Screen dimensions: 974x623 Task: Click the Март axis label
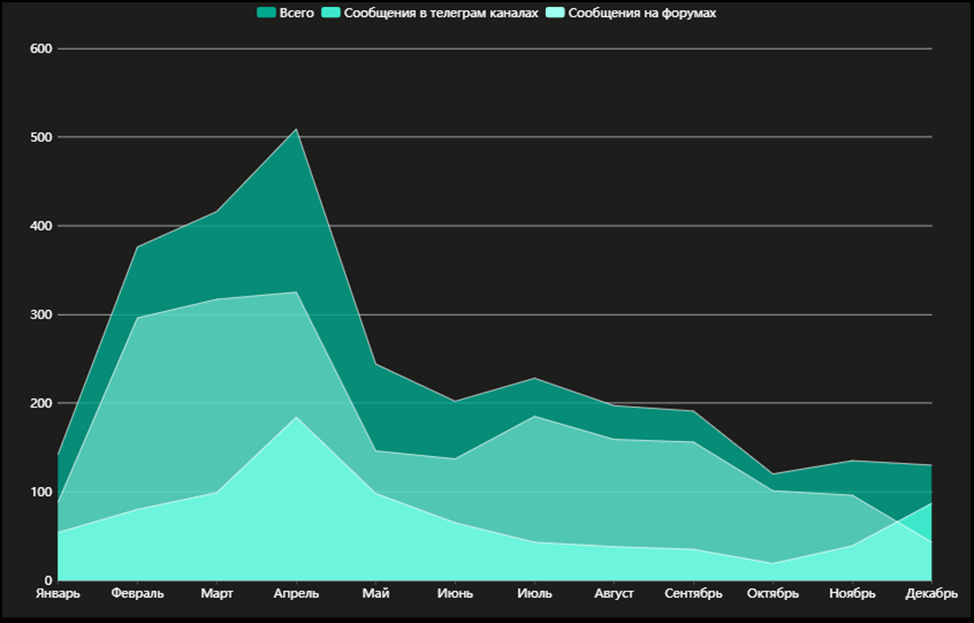tap(217, 593)
